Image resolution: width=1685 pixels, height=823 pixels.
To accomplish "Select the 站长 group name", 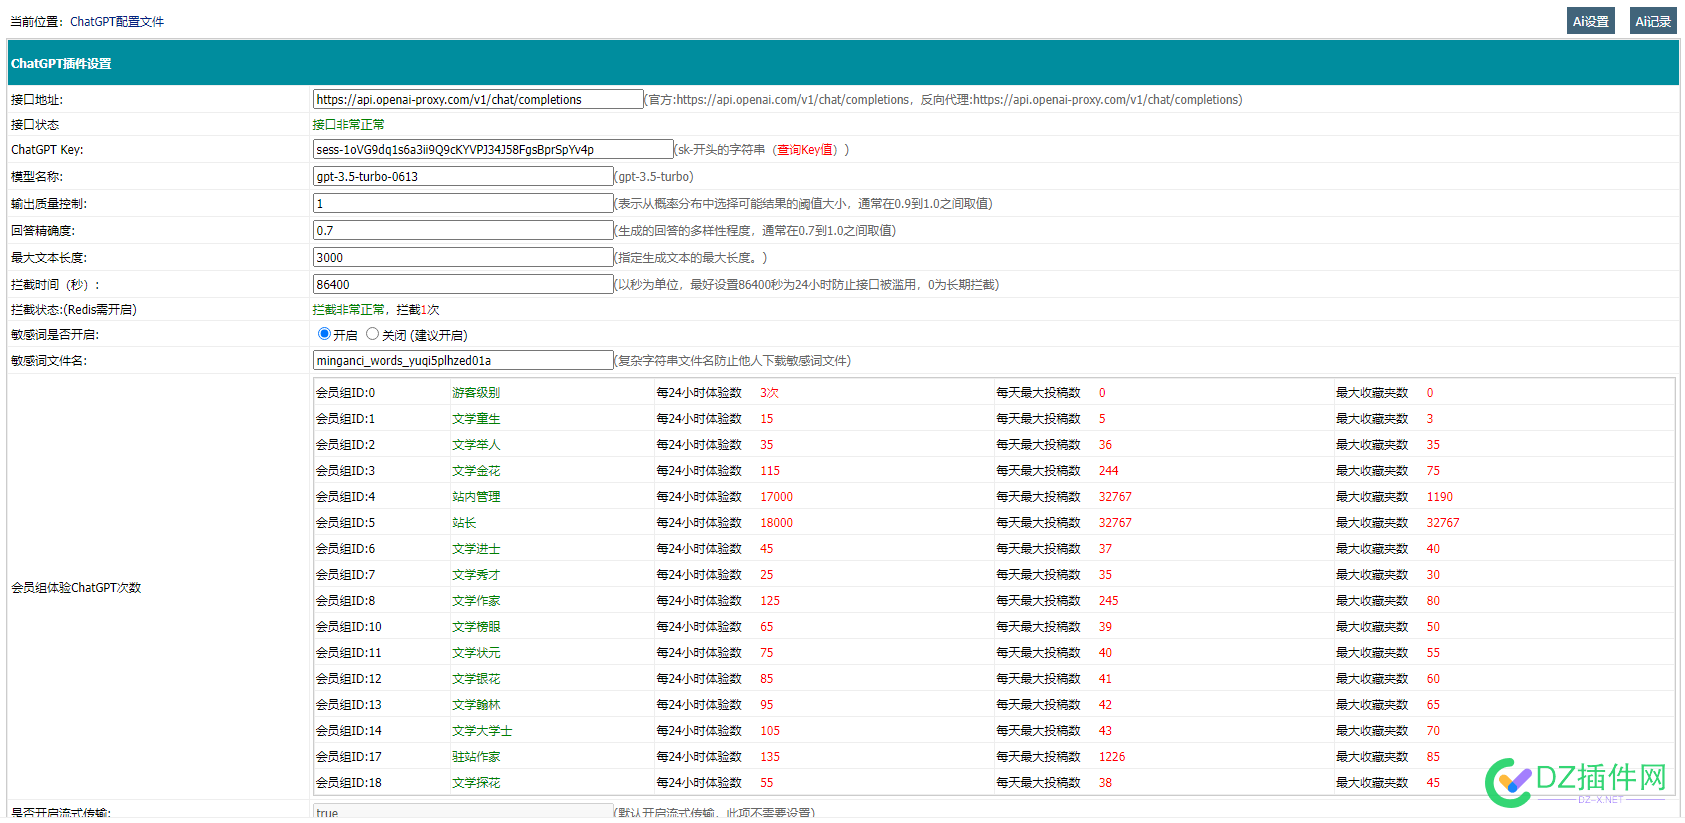I will point(464,523).
